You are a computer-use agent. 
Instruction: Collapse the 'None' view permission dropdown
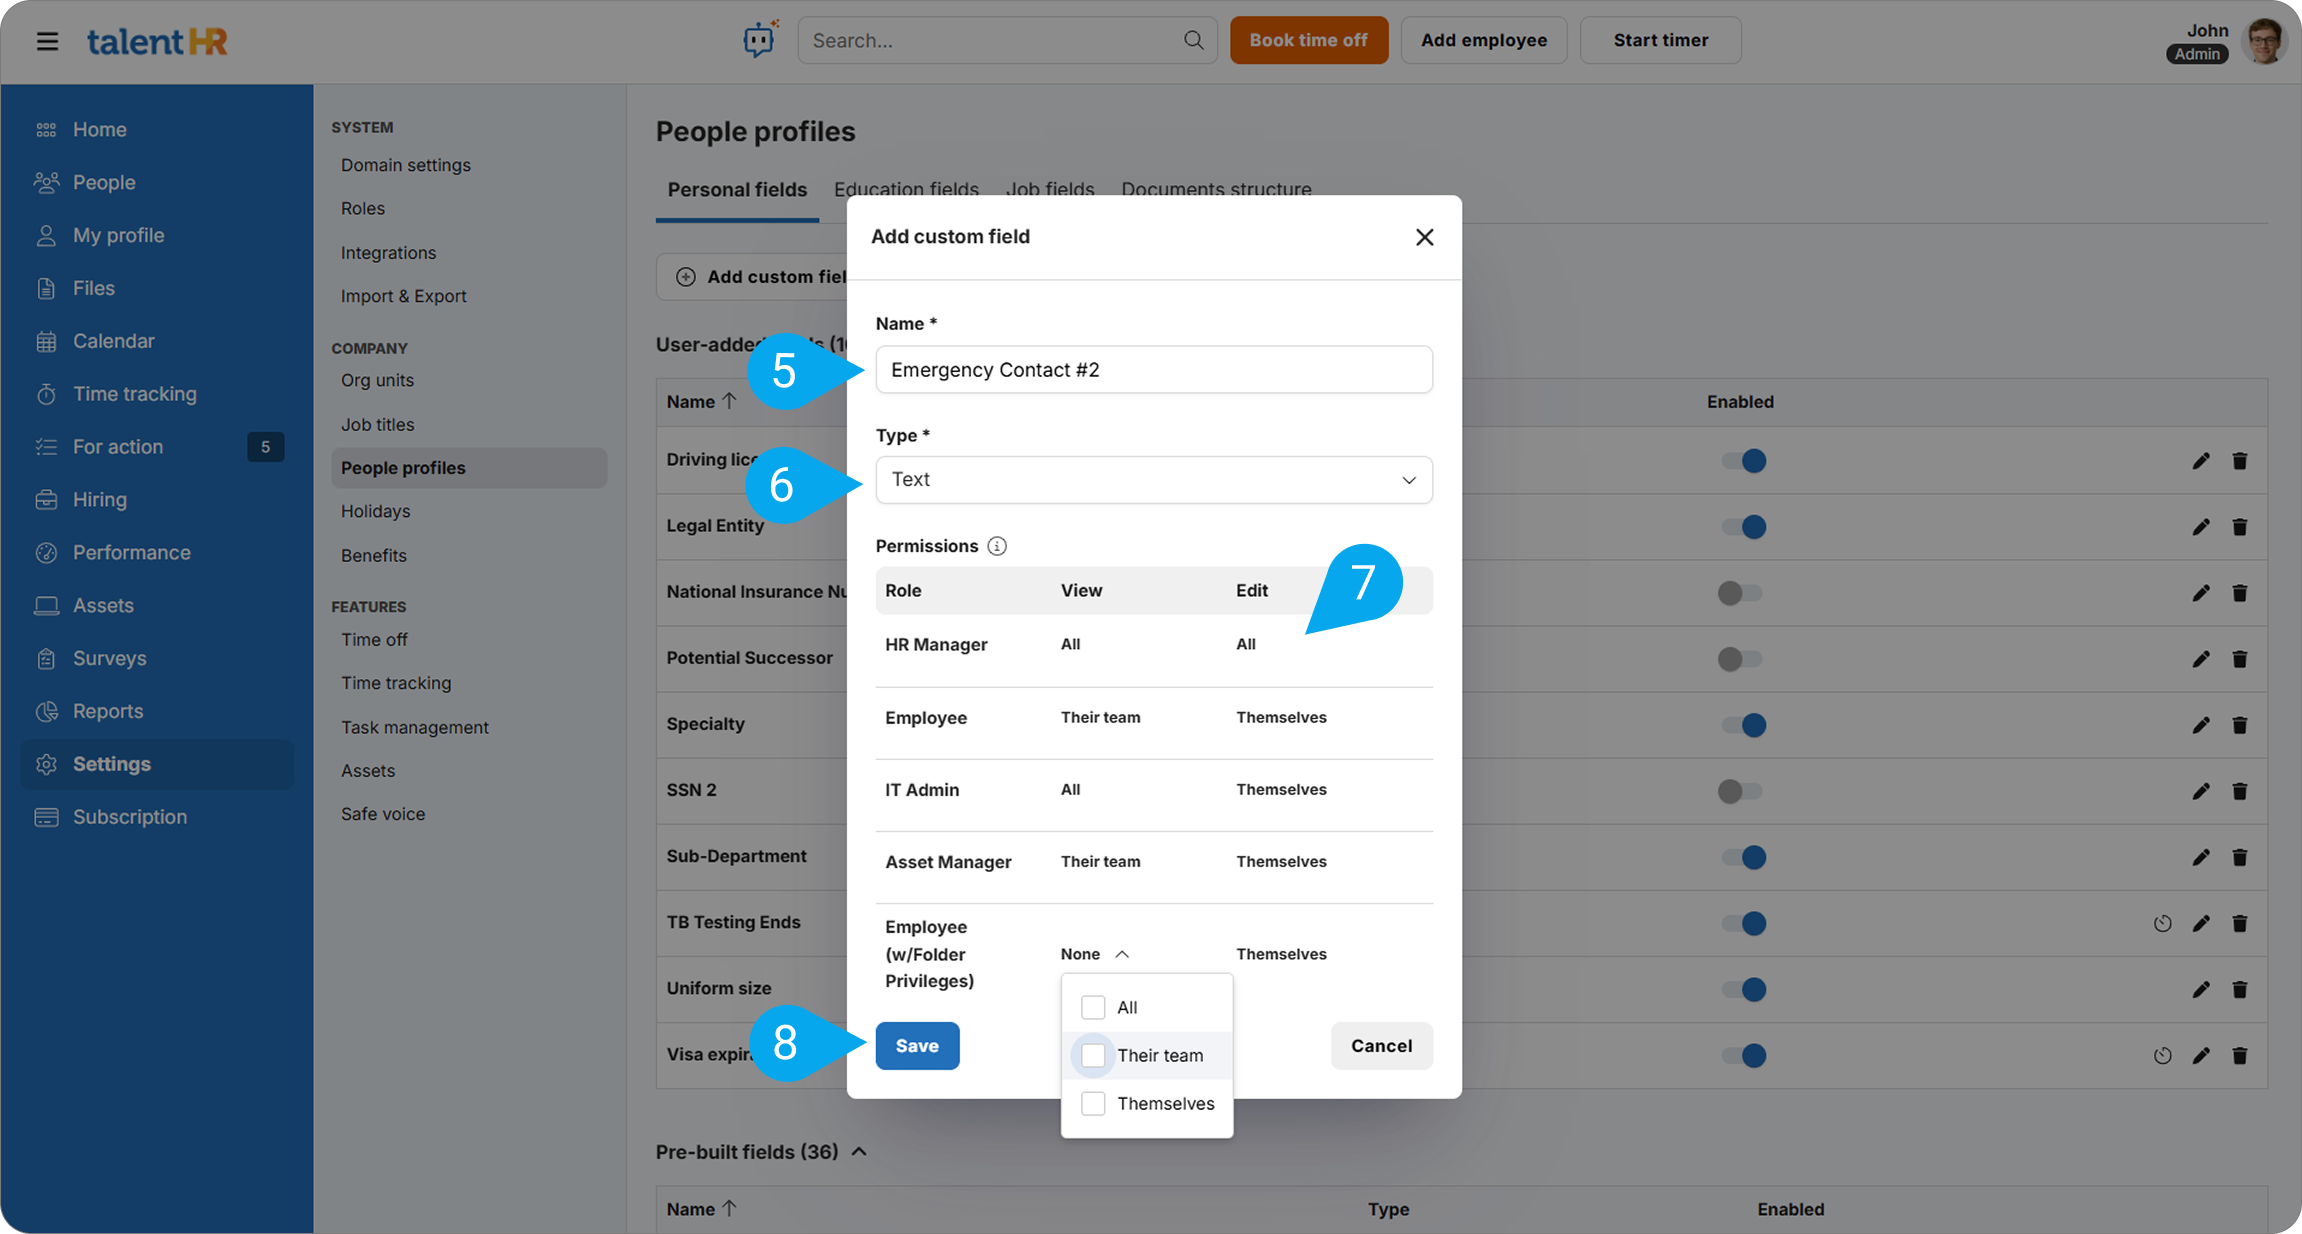(1095, 954)
